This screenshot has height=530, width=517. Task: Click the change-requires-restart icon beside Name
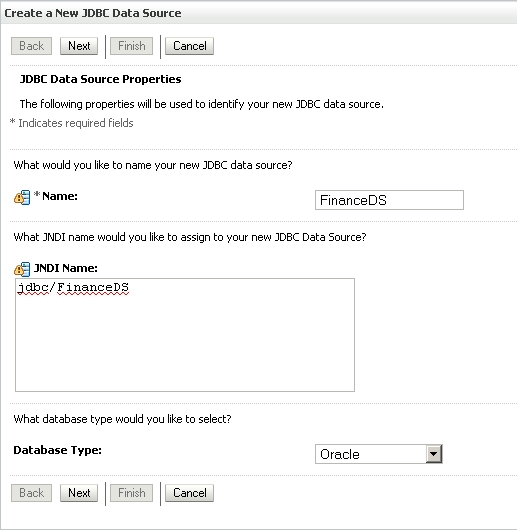[22, 197]
